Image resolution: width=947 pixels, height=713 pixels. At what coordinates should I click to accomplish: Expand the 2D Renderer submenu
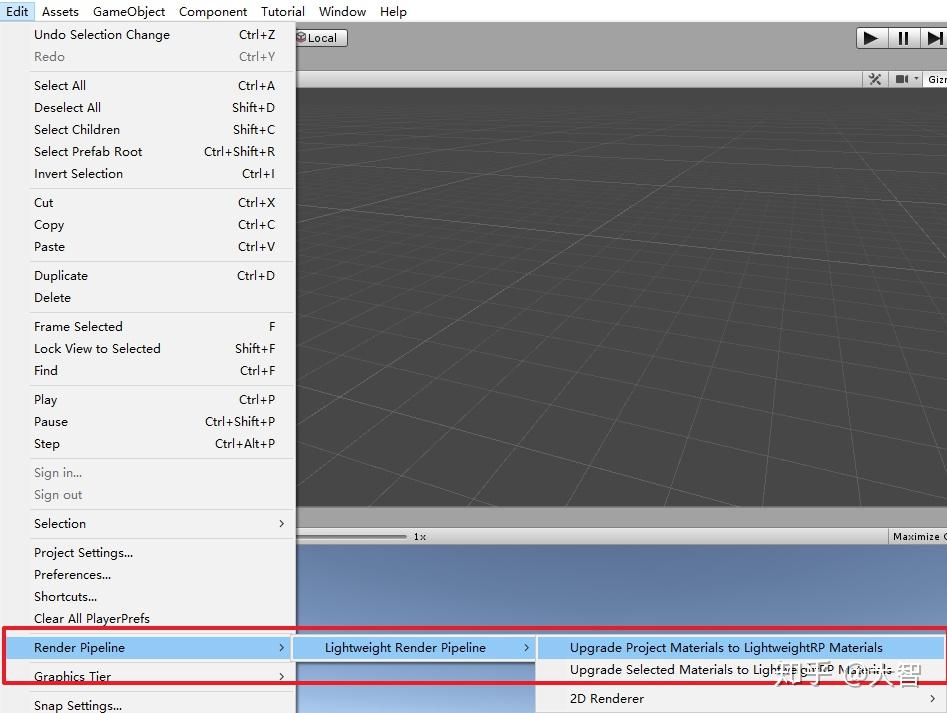(x=740, y=699)
